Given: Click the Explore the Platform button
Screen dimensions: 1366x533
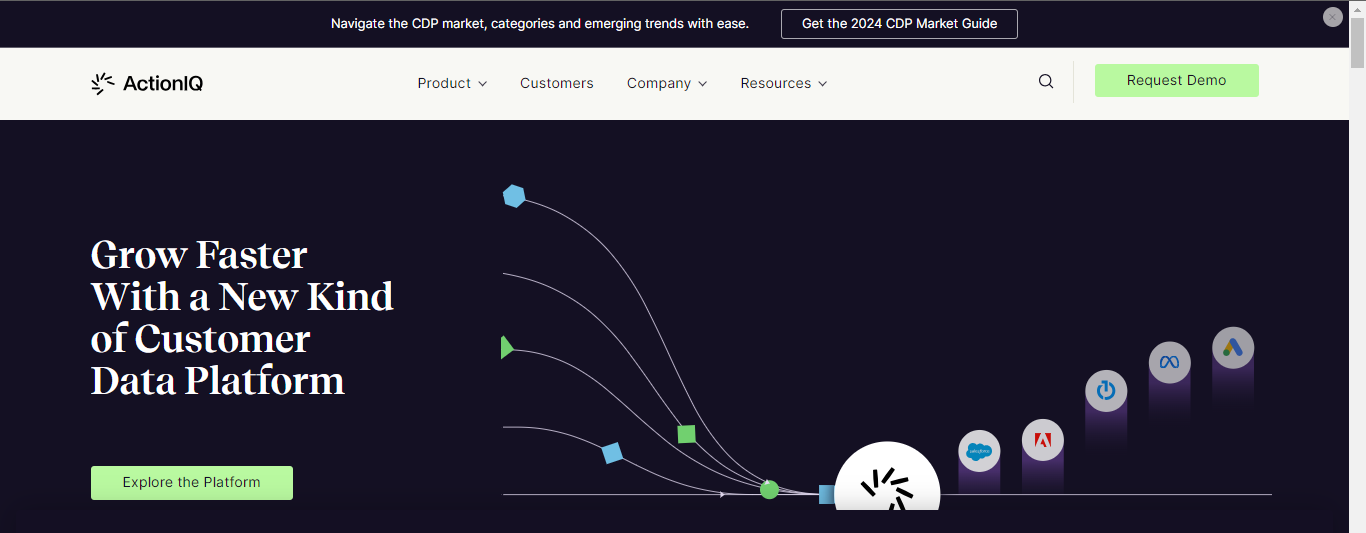Looking at the screenshot, I should pyautogui.click(x=192, y=483).
